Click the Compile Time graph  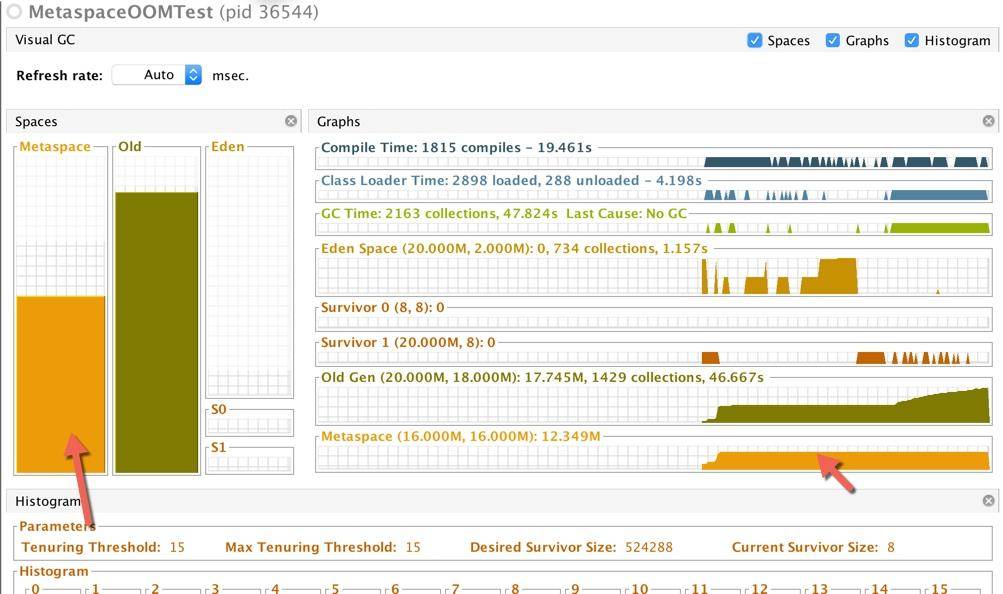654,160
